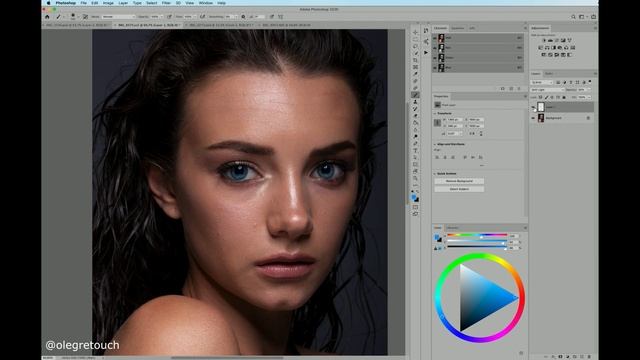Open the Apple menu
This screenshot has height=360, width=640.
49,3
